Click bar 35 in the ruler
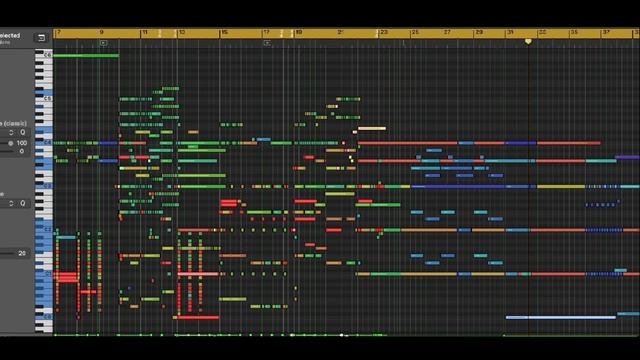Viewport: 640px width, 360px height. (x=574, y=32)
